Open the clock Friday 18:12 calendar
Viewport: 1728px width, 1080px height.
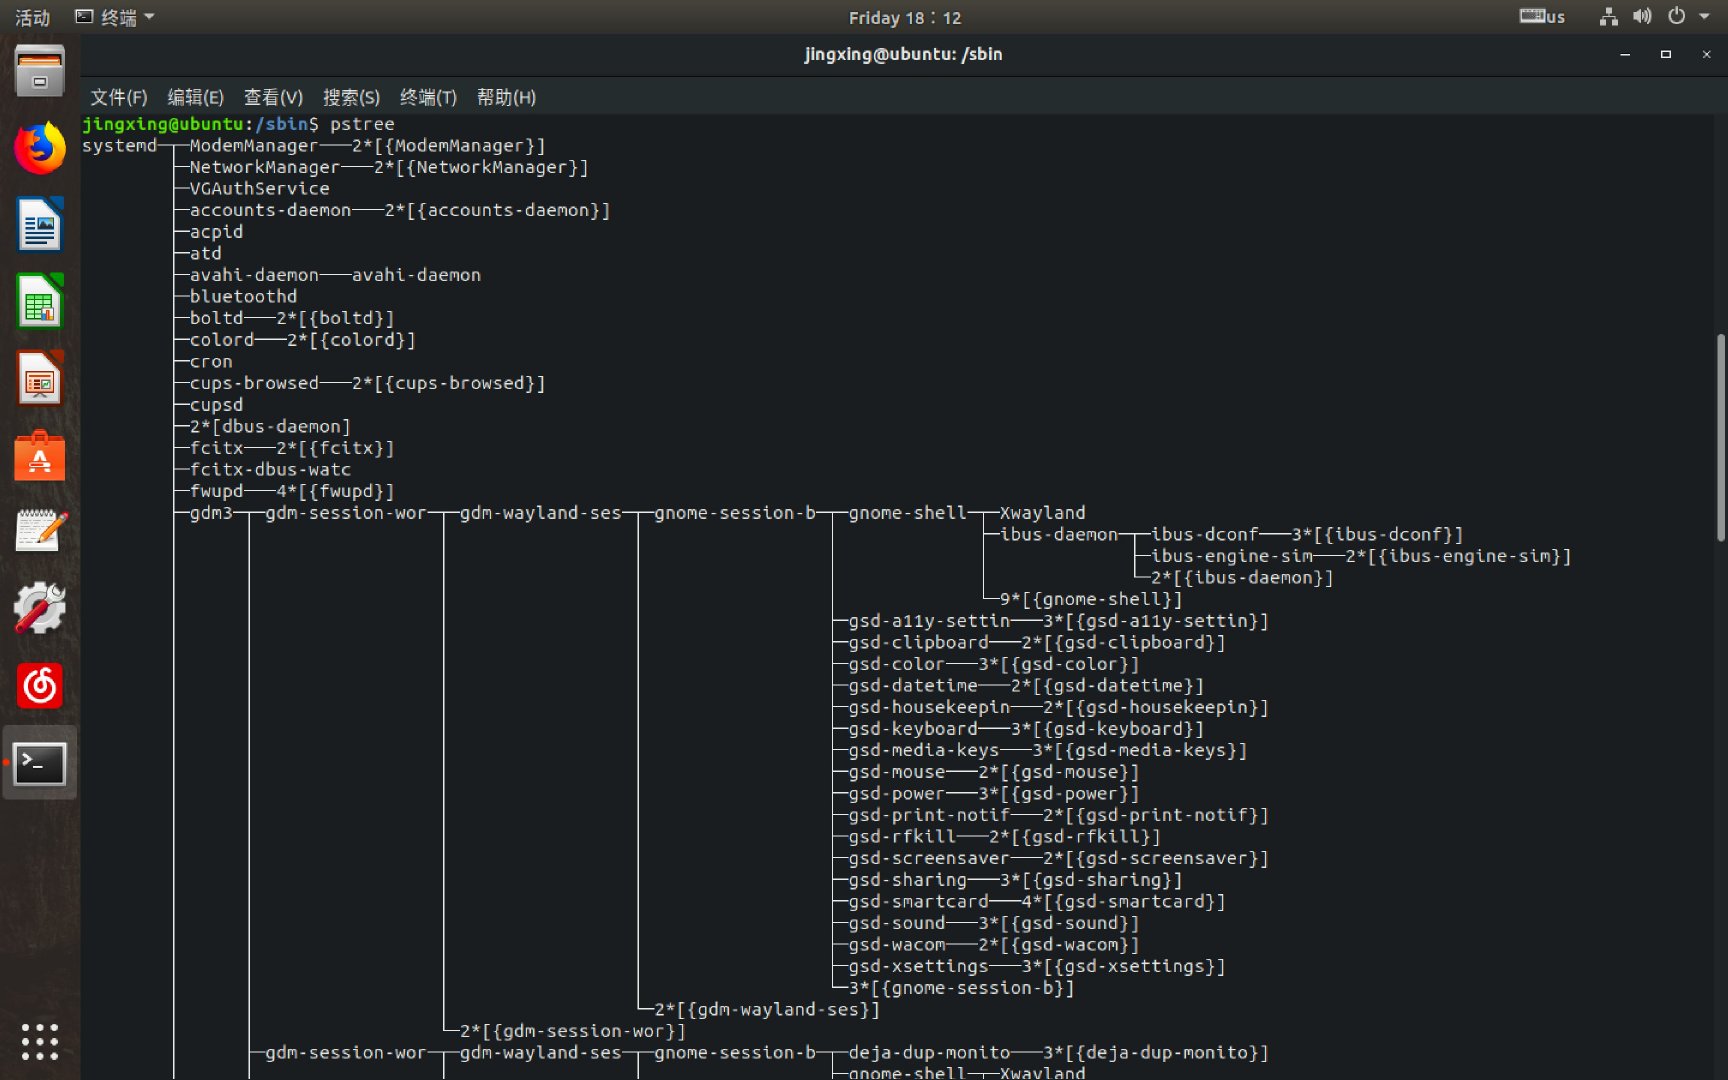click(x=904, y=17)
